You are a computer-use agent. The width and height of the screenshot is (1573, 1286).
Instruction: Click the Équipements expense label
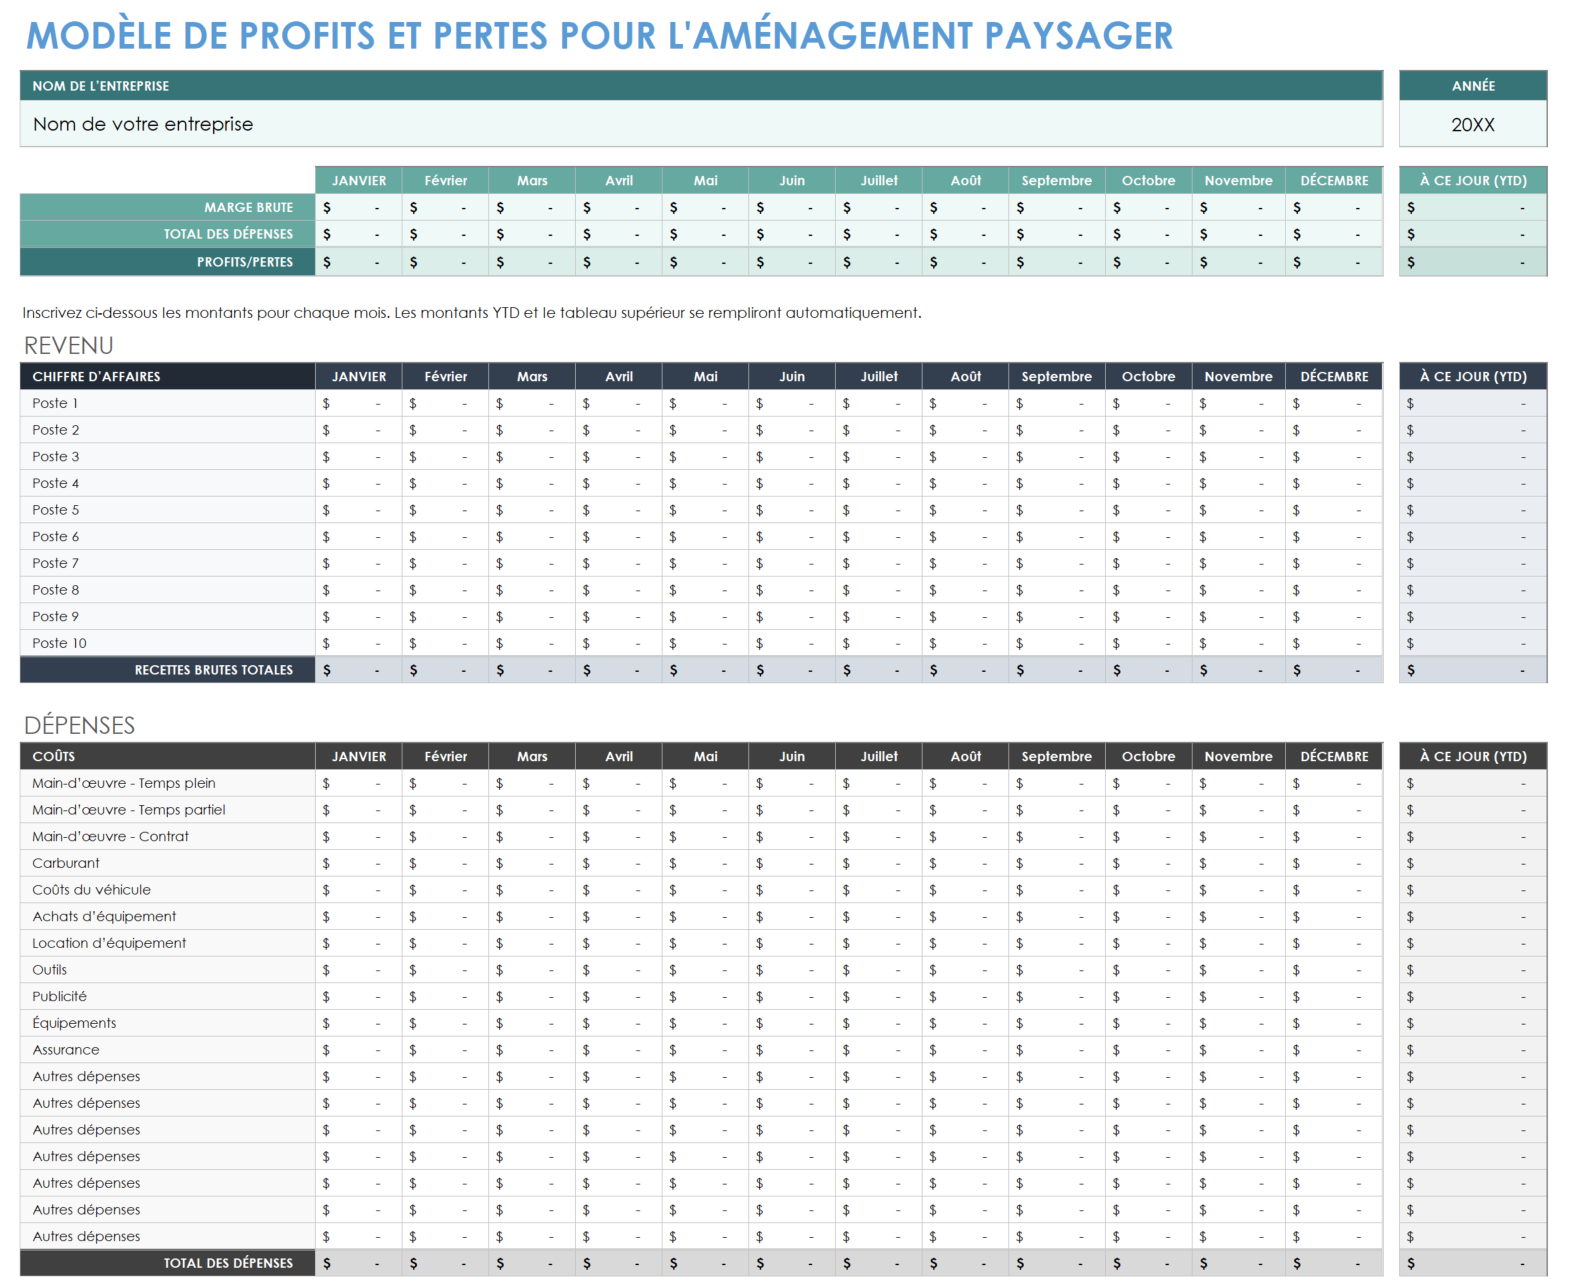[x=75, y=1023]
